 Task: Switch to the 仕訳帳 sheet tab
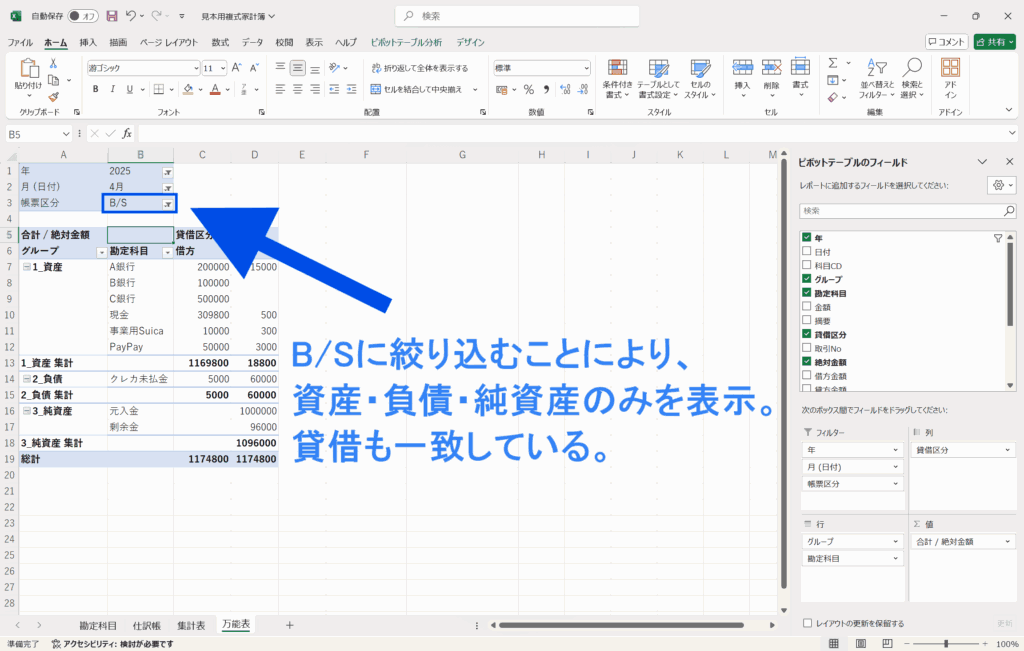[x=147, y=625]
